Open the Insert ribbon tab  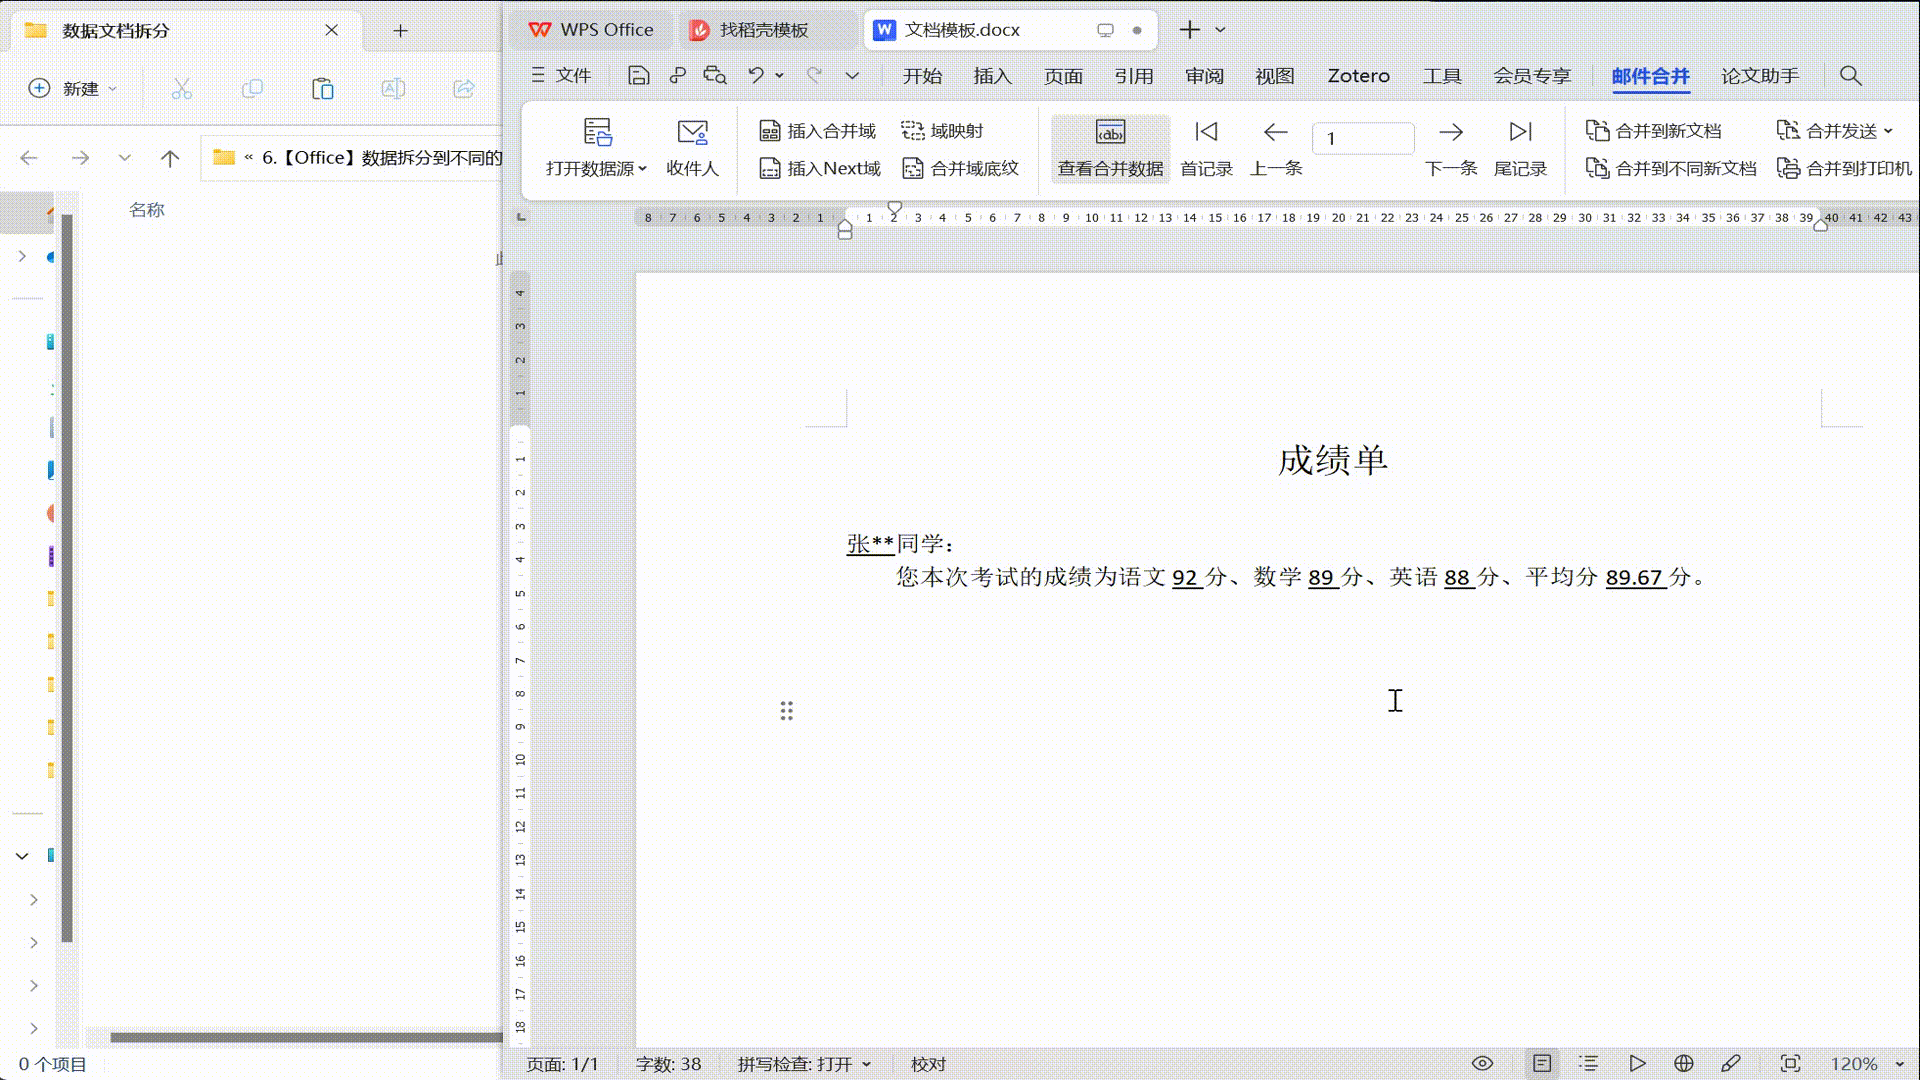point(992,76)
